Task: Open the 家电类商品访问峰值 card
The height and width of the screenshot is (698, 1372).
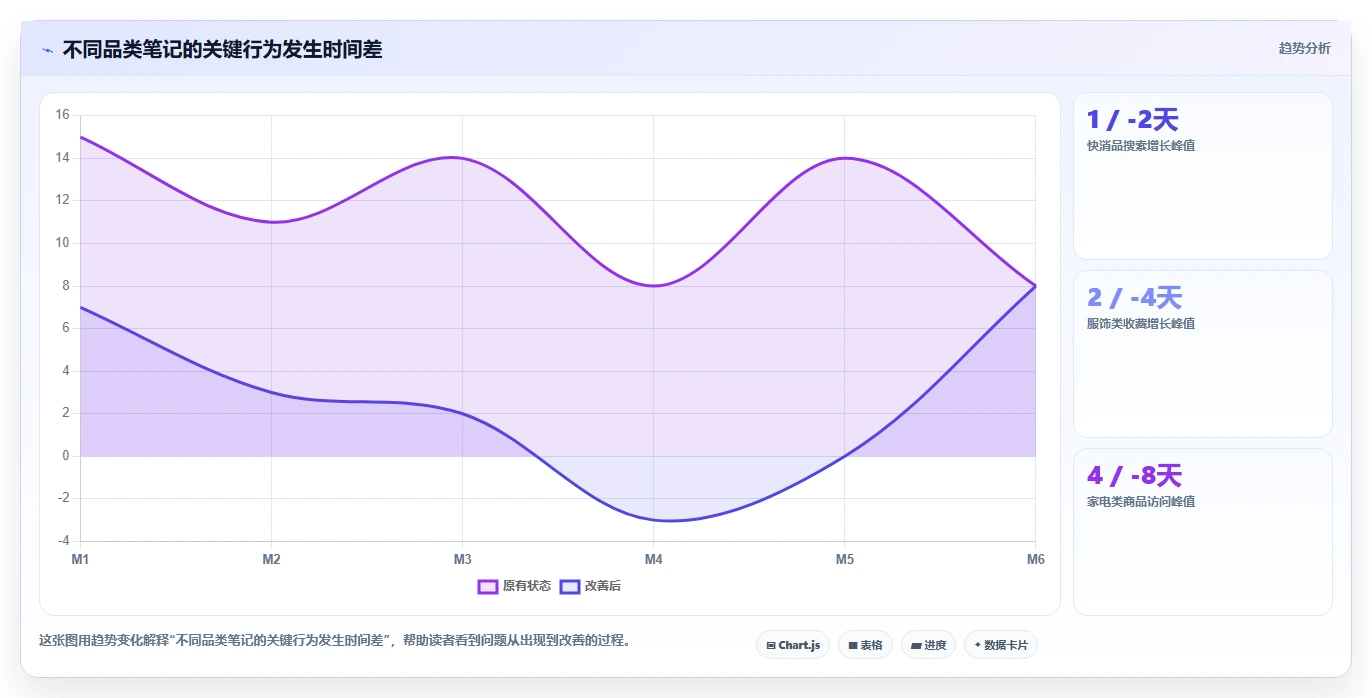Action: coord(1203,532)
